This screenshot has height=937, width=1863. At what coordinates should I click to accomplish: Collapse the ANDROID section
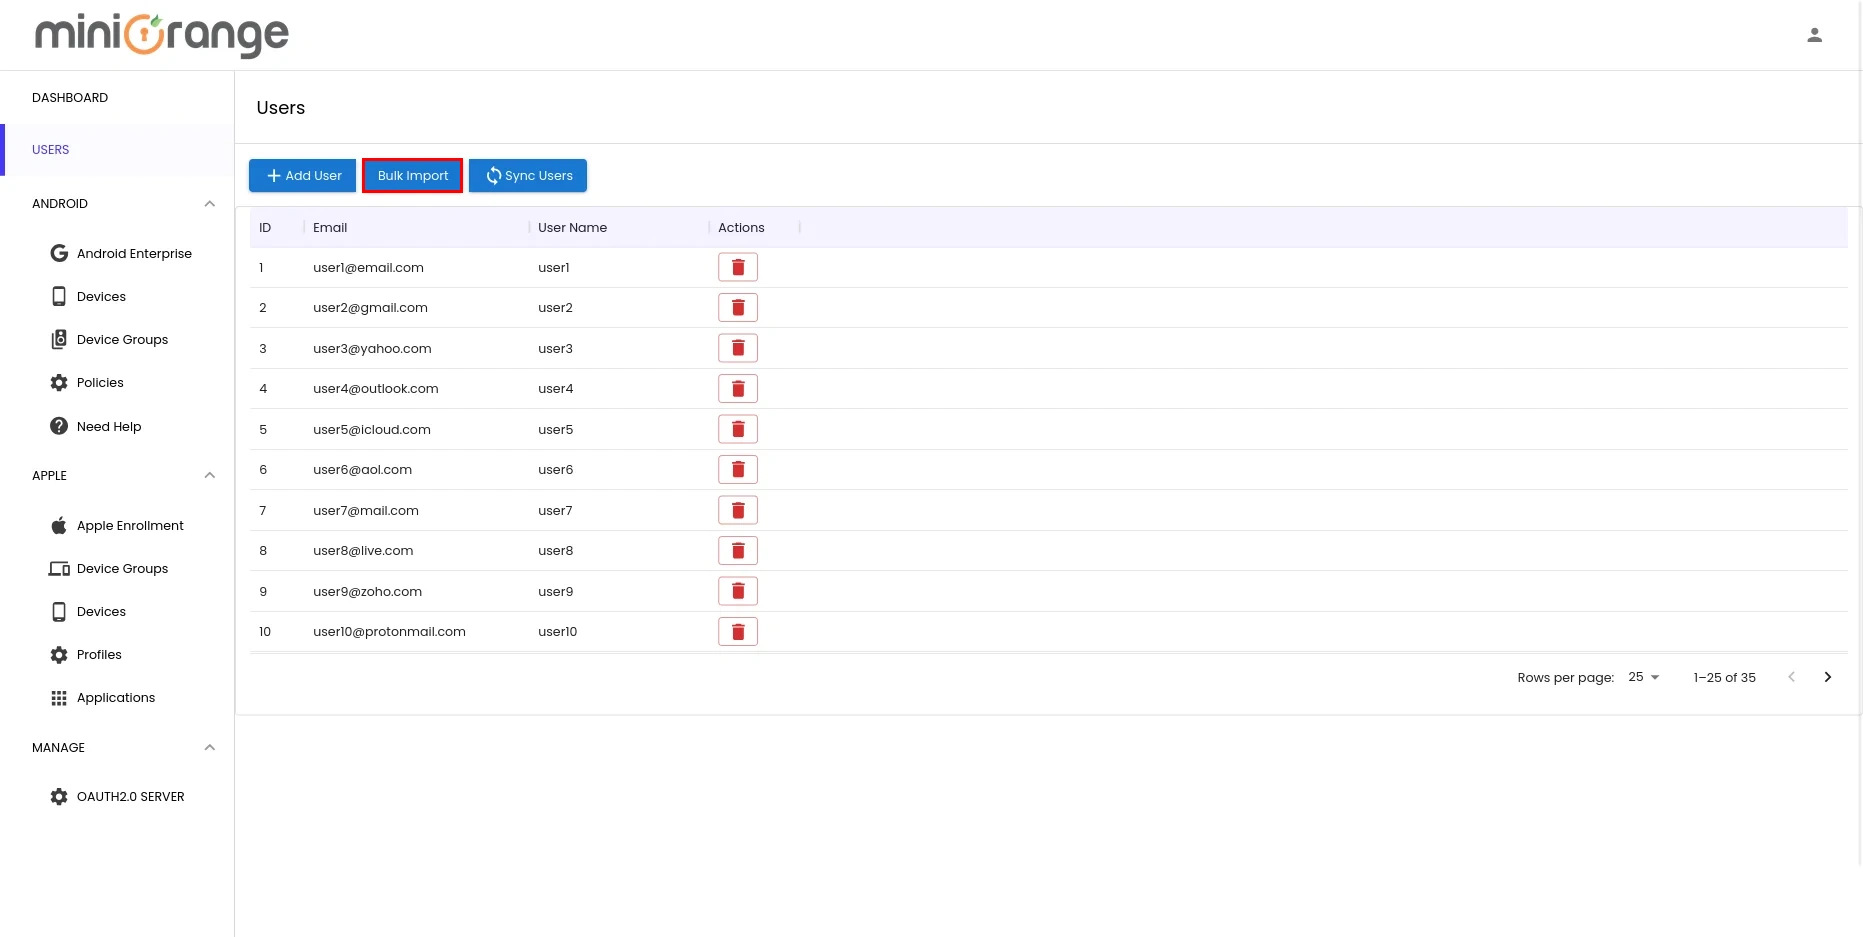209,203
